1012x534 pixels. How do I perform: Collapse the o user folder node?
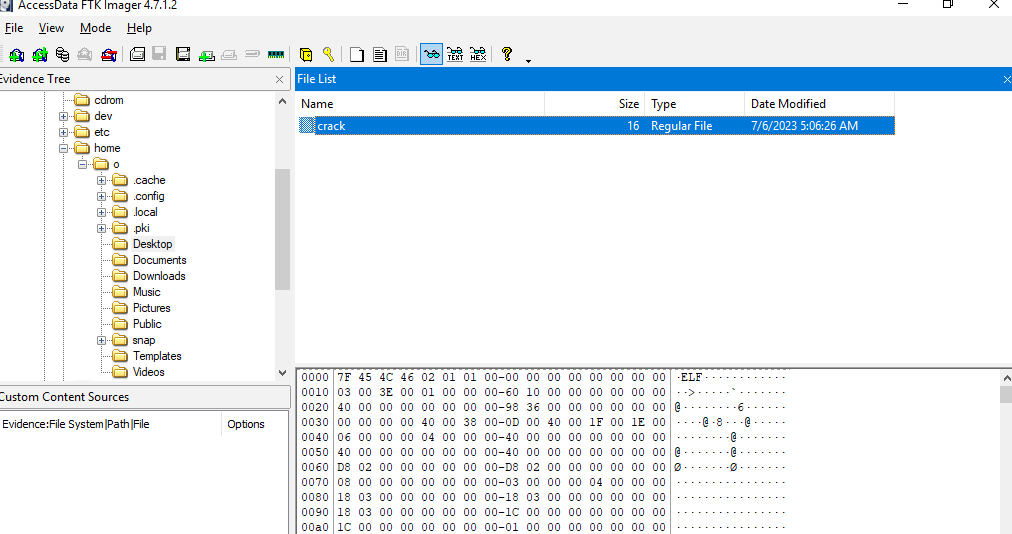tap(83, 165)
